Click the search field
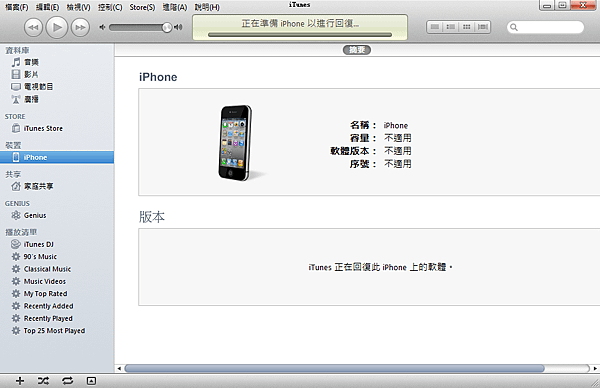This screenshot has width=600, height=388. pyautogui.click(x=545, y=27)
